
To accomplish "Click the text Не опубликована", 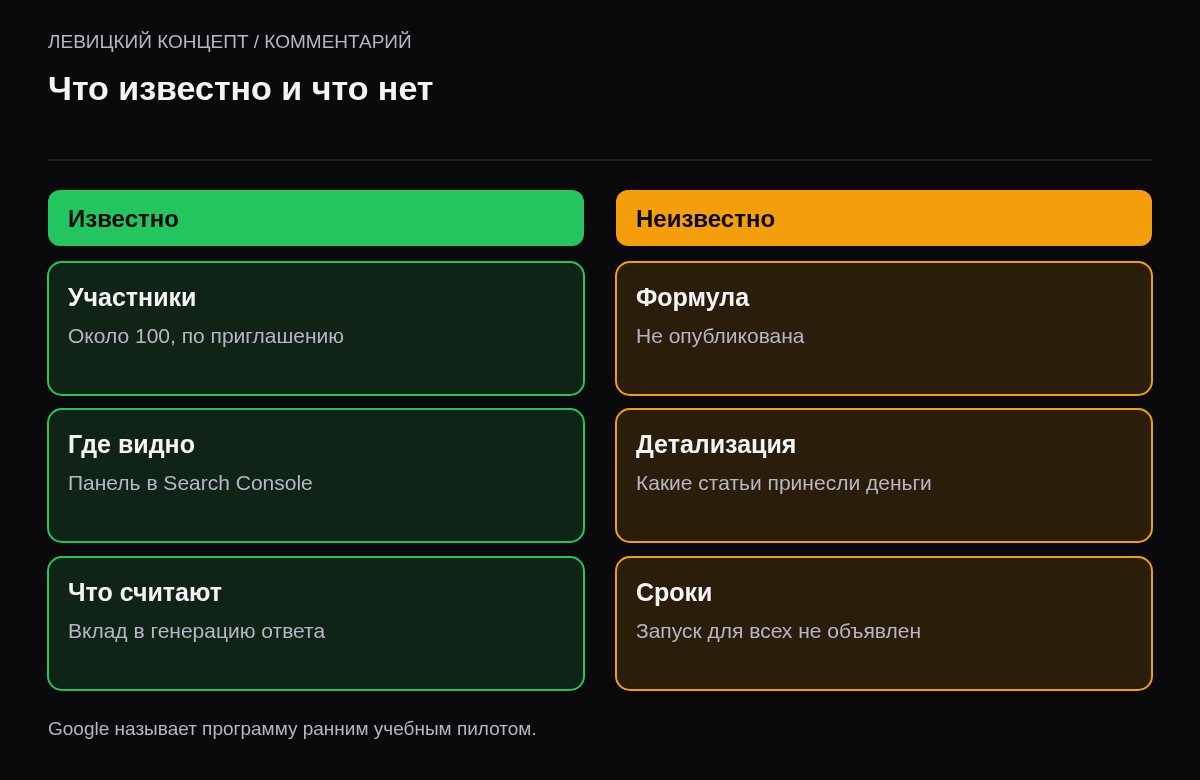I will click(x=720, y=336).
